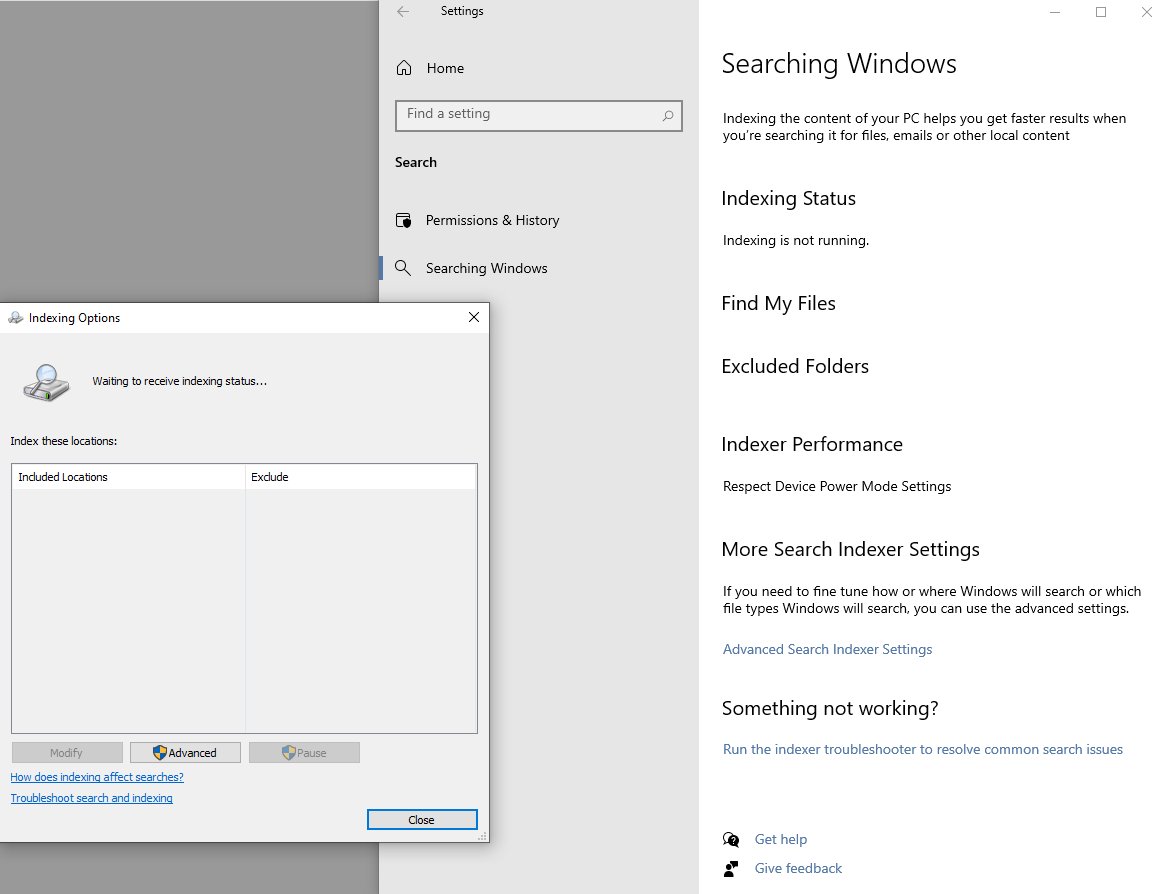Open Permissions & History page
Image resolution: width=1168 pixels, height=894 pixels.
(492, 221)
